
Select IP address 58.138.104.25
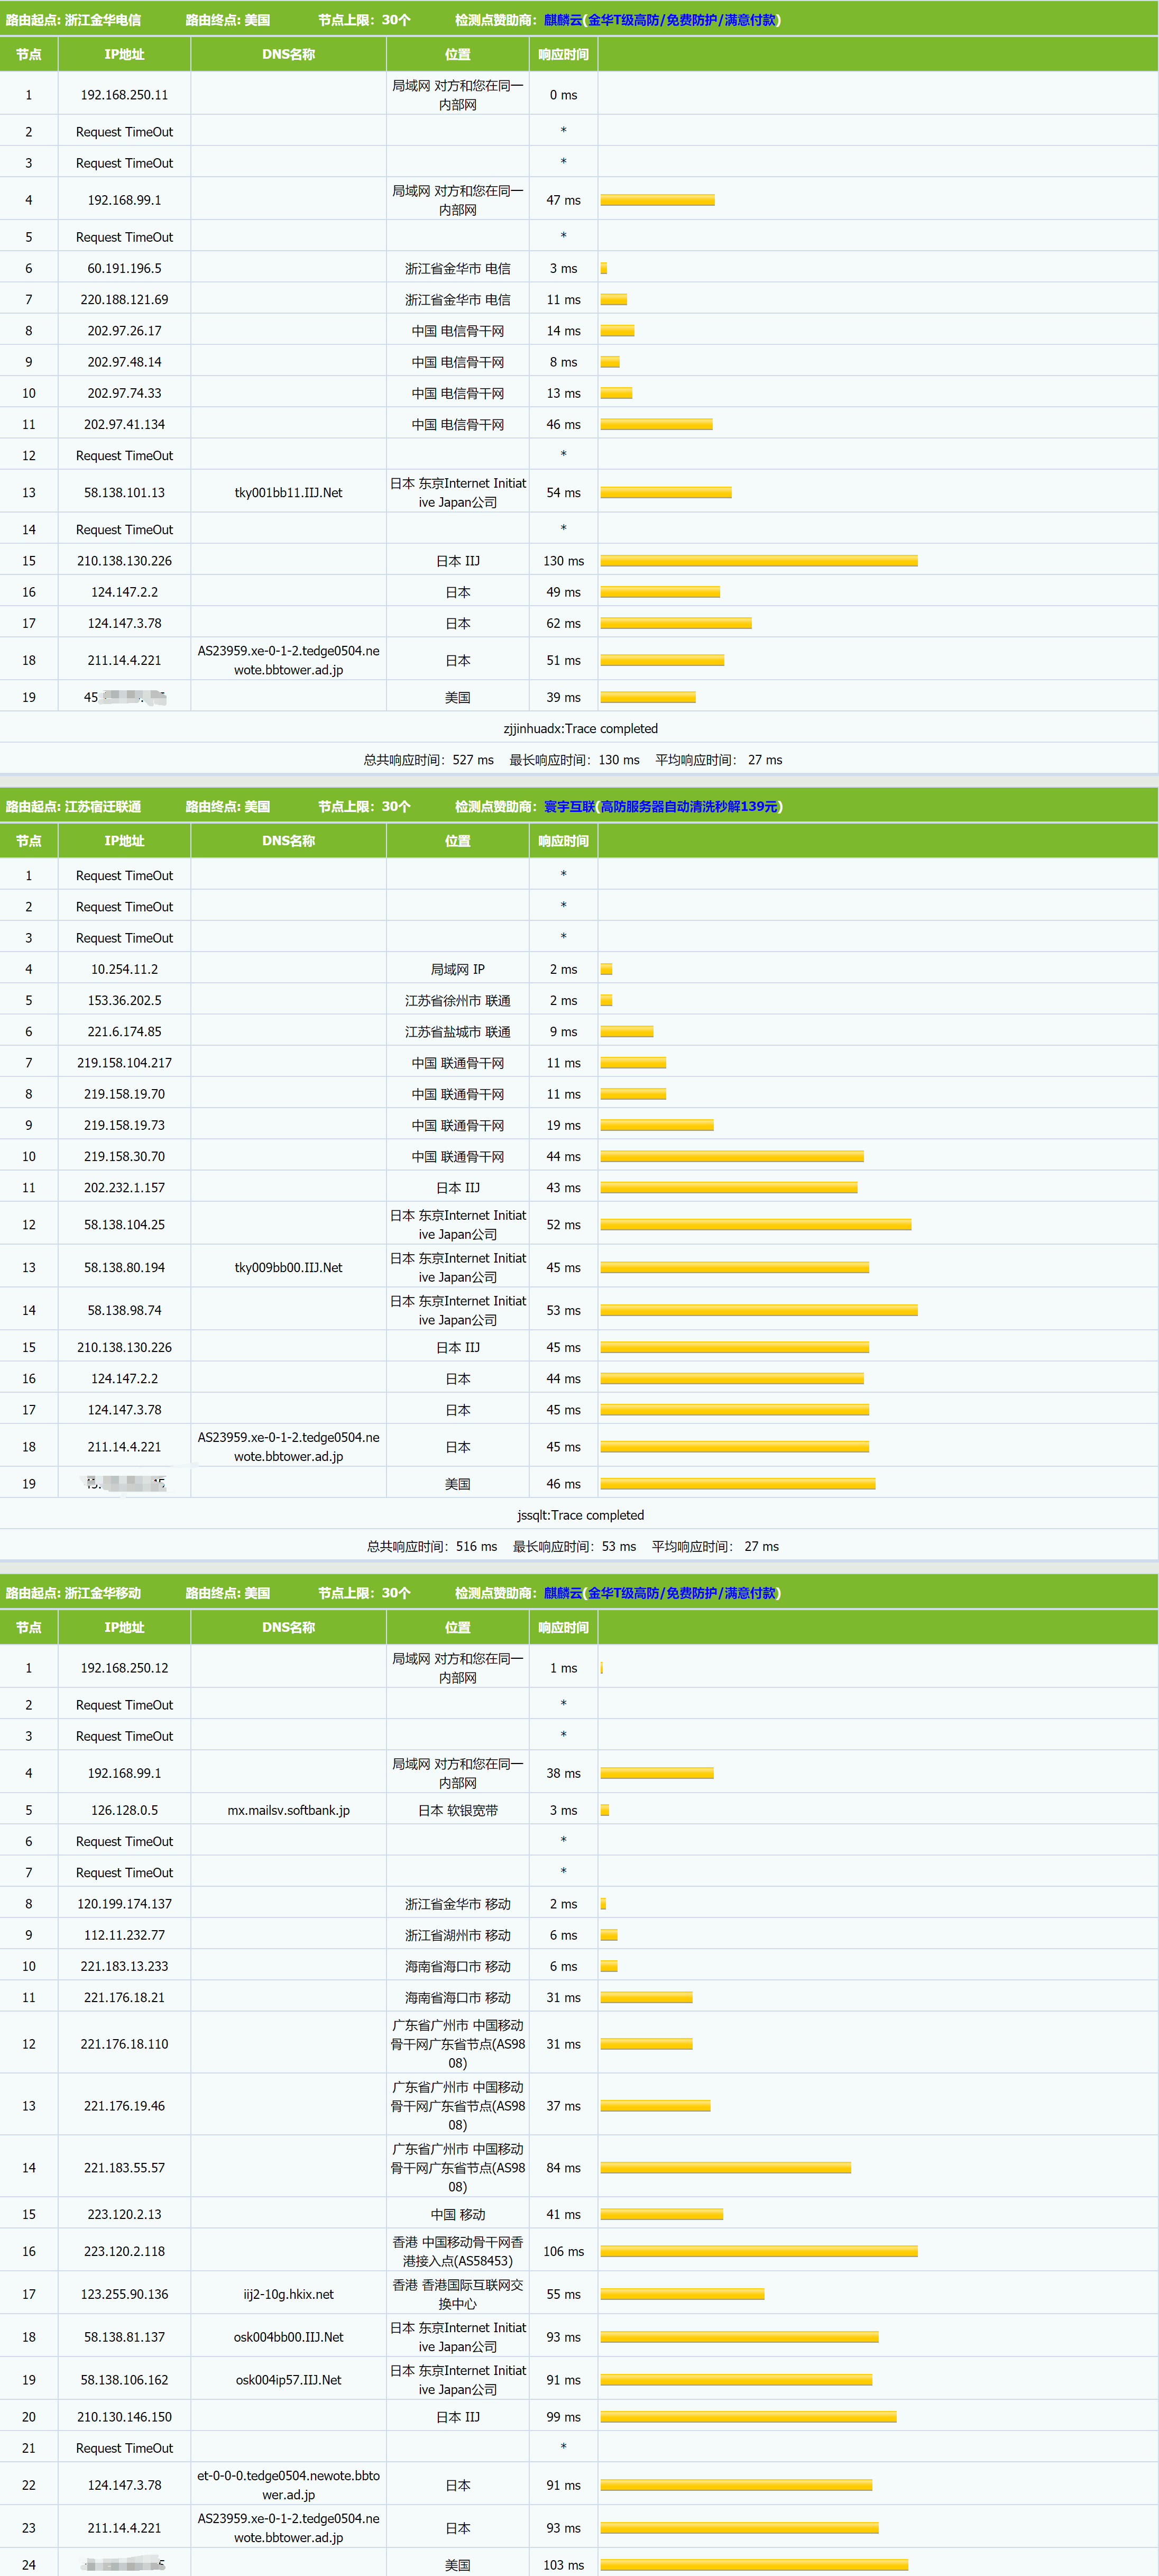click(x=124, y=1225)
